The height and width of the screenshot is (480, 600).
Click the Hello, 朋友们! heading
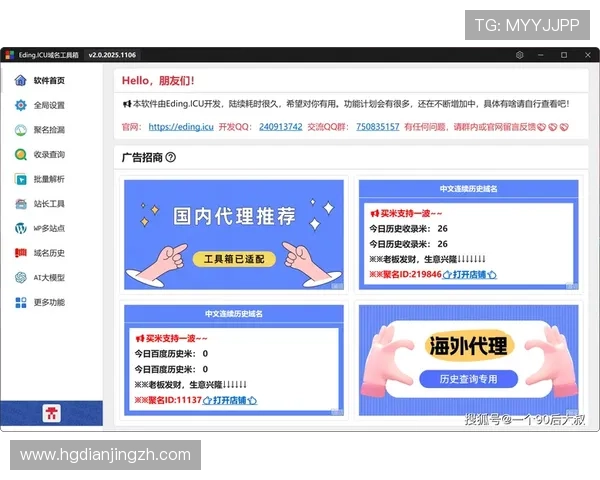(158, 81)
